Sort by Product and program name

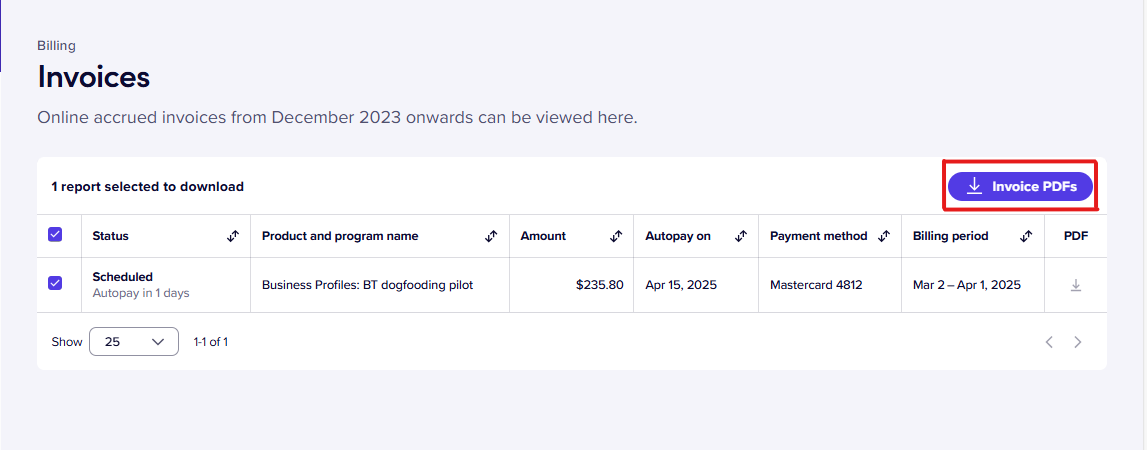(492, 236)
